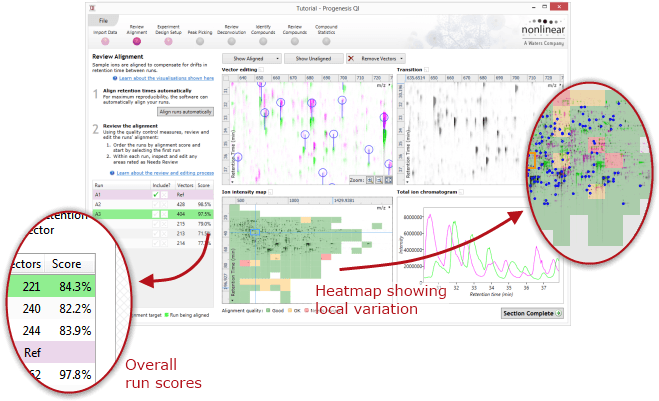Click the Show Unaligned button
659x401 pixels.
(x=314, y=58)
